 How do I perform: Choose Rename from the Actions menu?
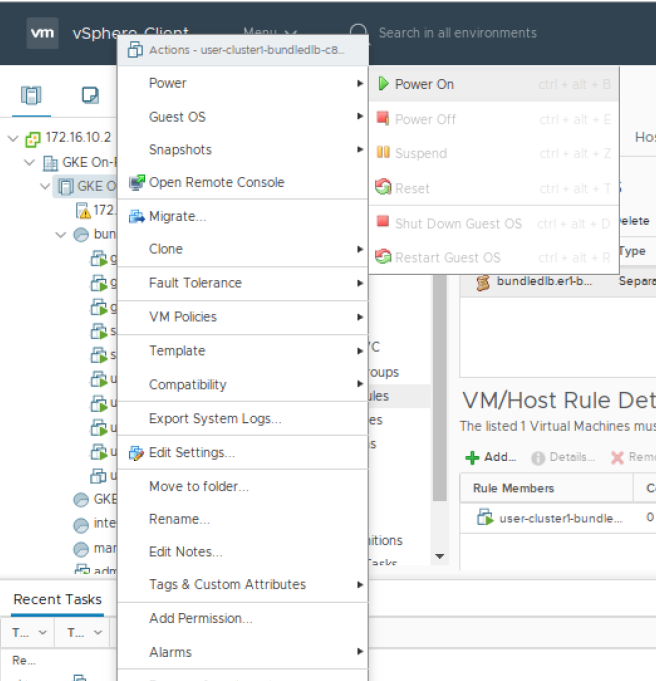click(179, 519)
